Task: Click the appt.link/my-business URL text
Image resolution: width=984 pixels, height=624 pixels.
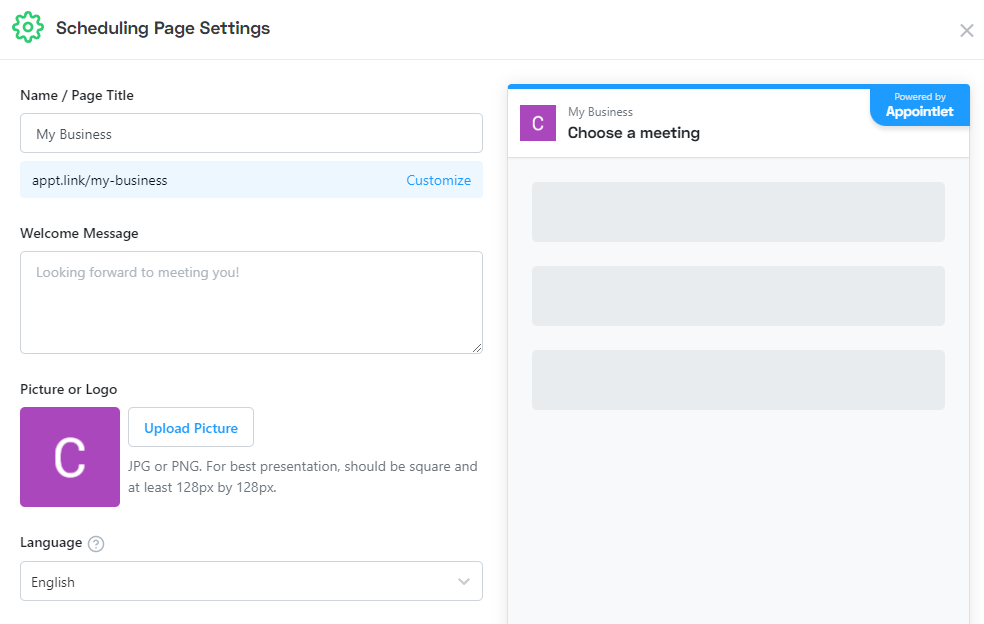Action: click(100, 181)
